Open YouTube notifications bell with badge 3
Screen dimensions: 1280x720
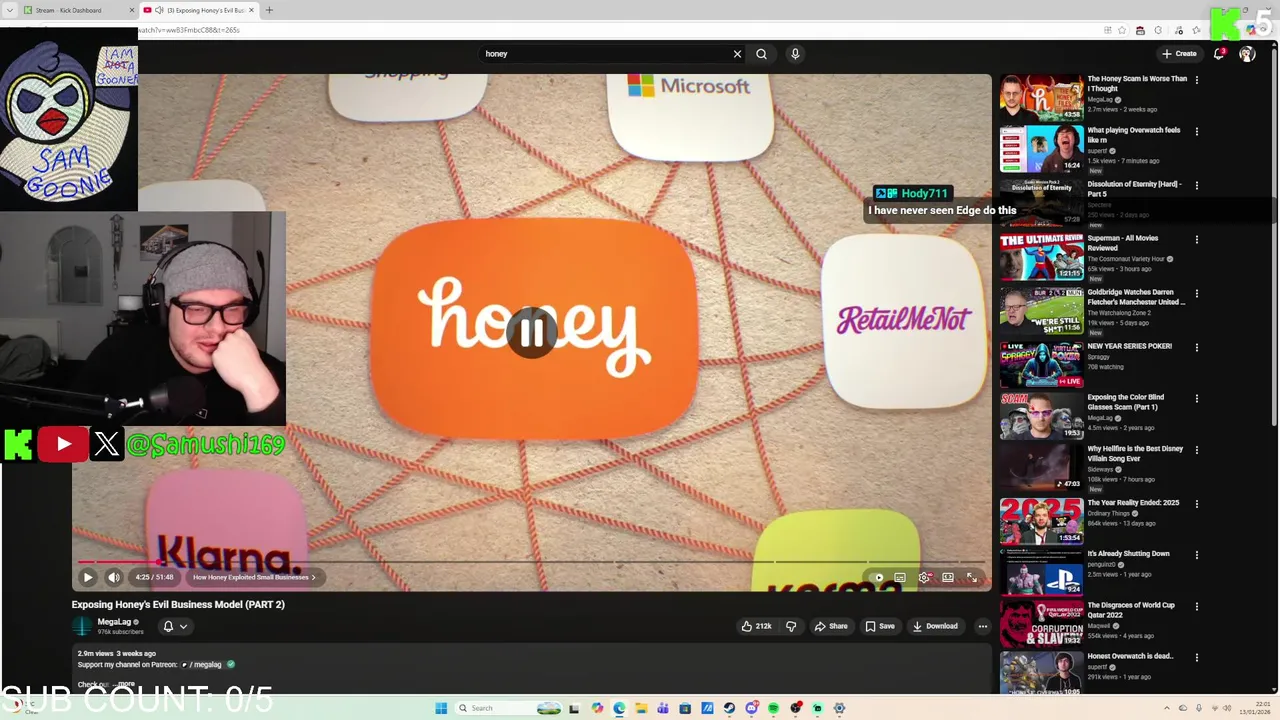(1218, 54)
